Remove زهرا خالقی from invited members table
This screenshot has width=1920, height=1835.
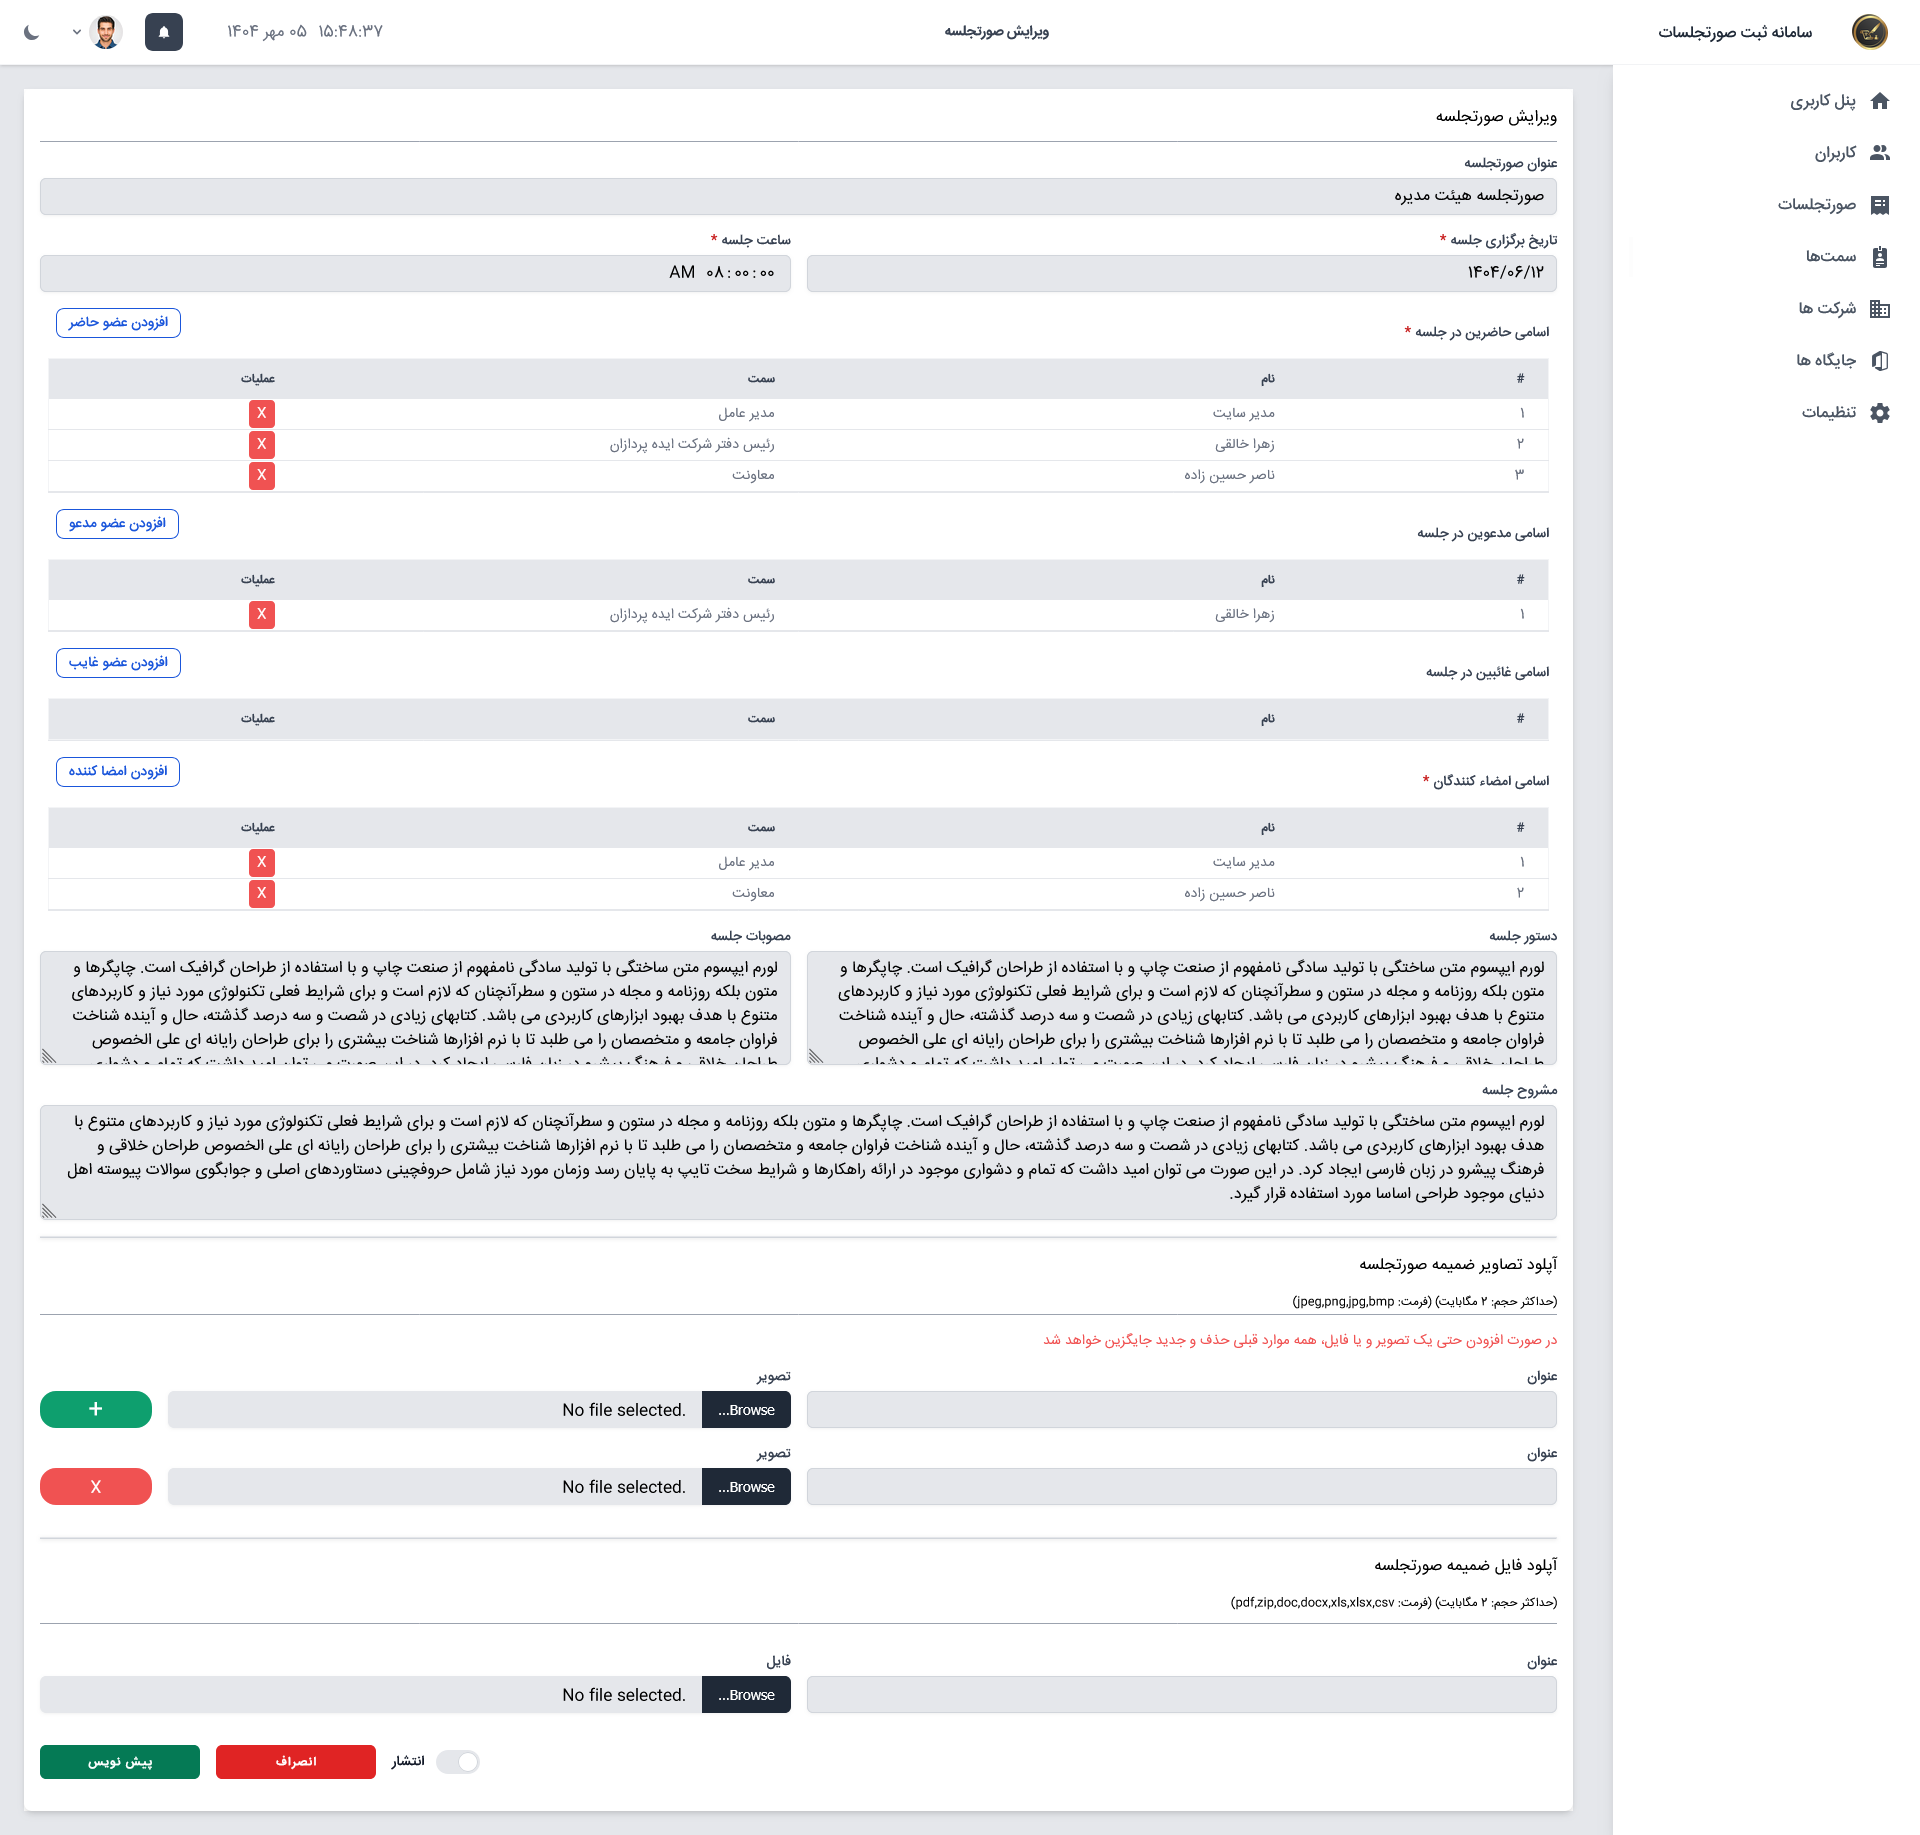[x=262, y=615]
